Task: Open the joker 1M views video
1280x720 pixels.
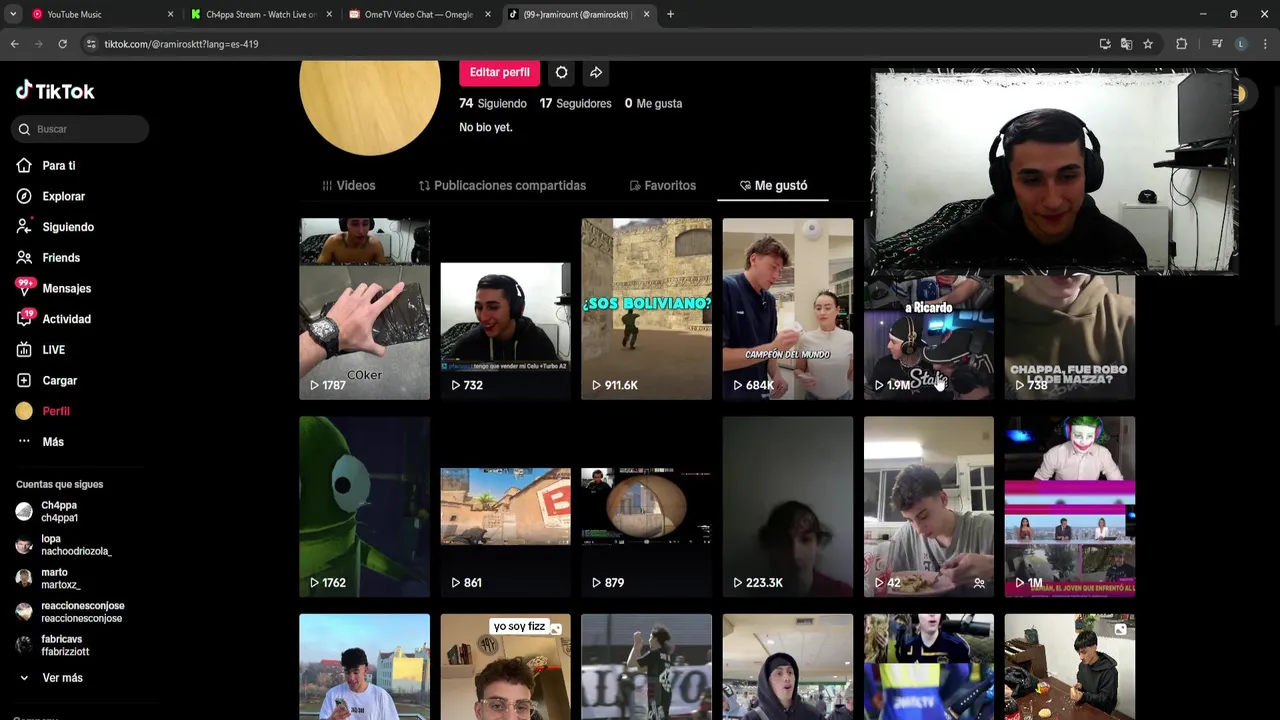Action: [x=1069, y=506]
